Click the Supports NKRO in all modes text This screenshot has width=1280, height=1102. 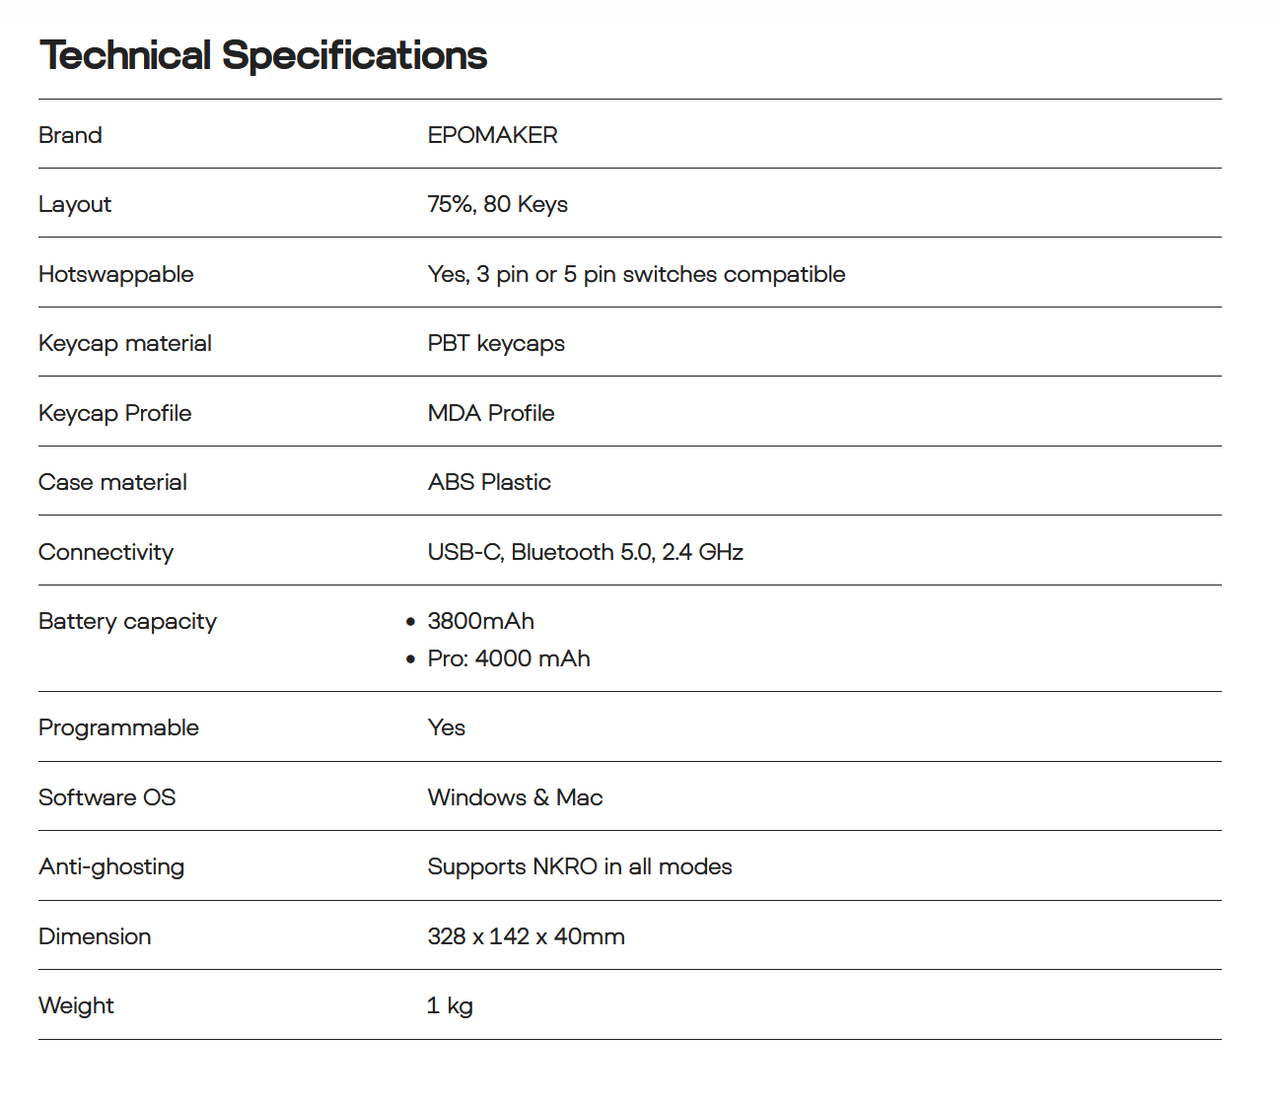580,867
